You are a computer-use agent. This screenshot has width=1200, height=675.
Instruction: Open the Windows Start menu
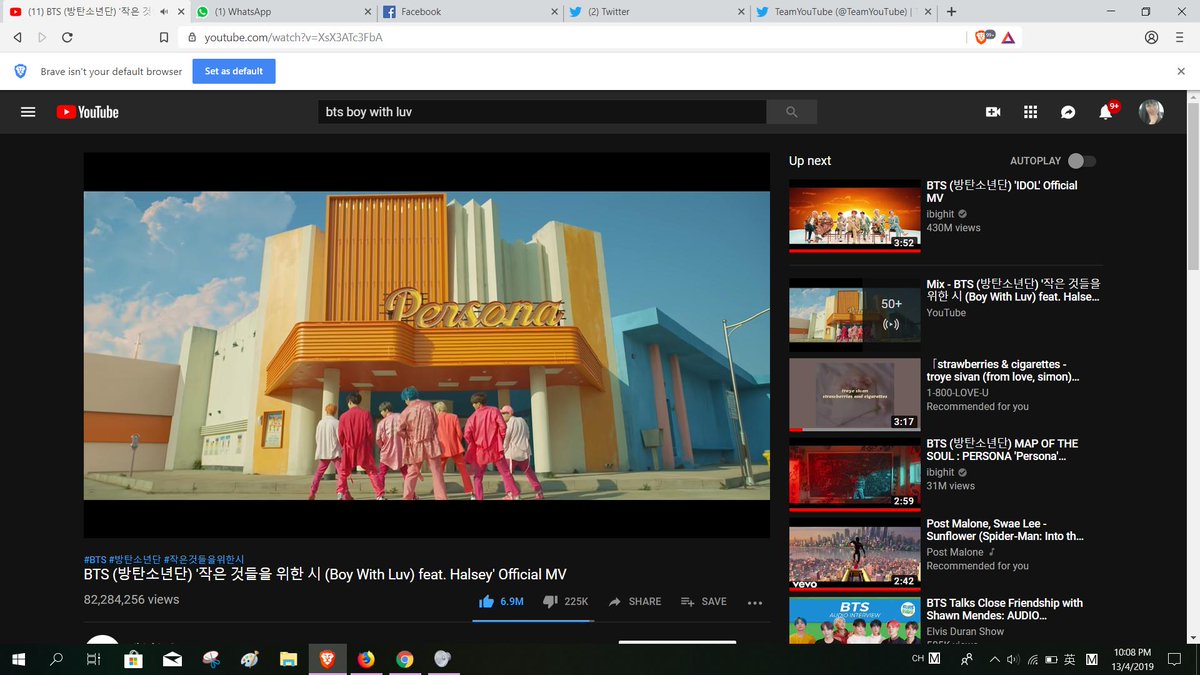(x=18, y=659)
